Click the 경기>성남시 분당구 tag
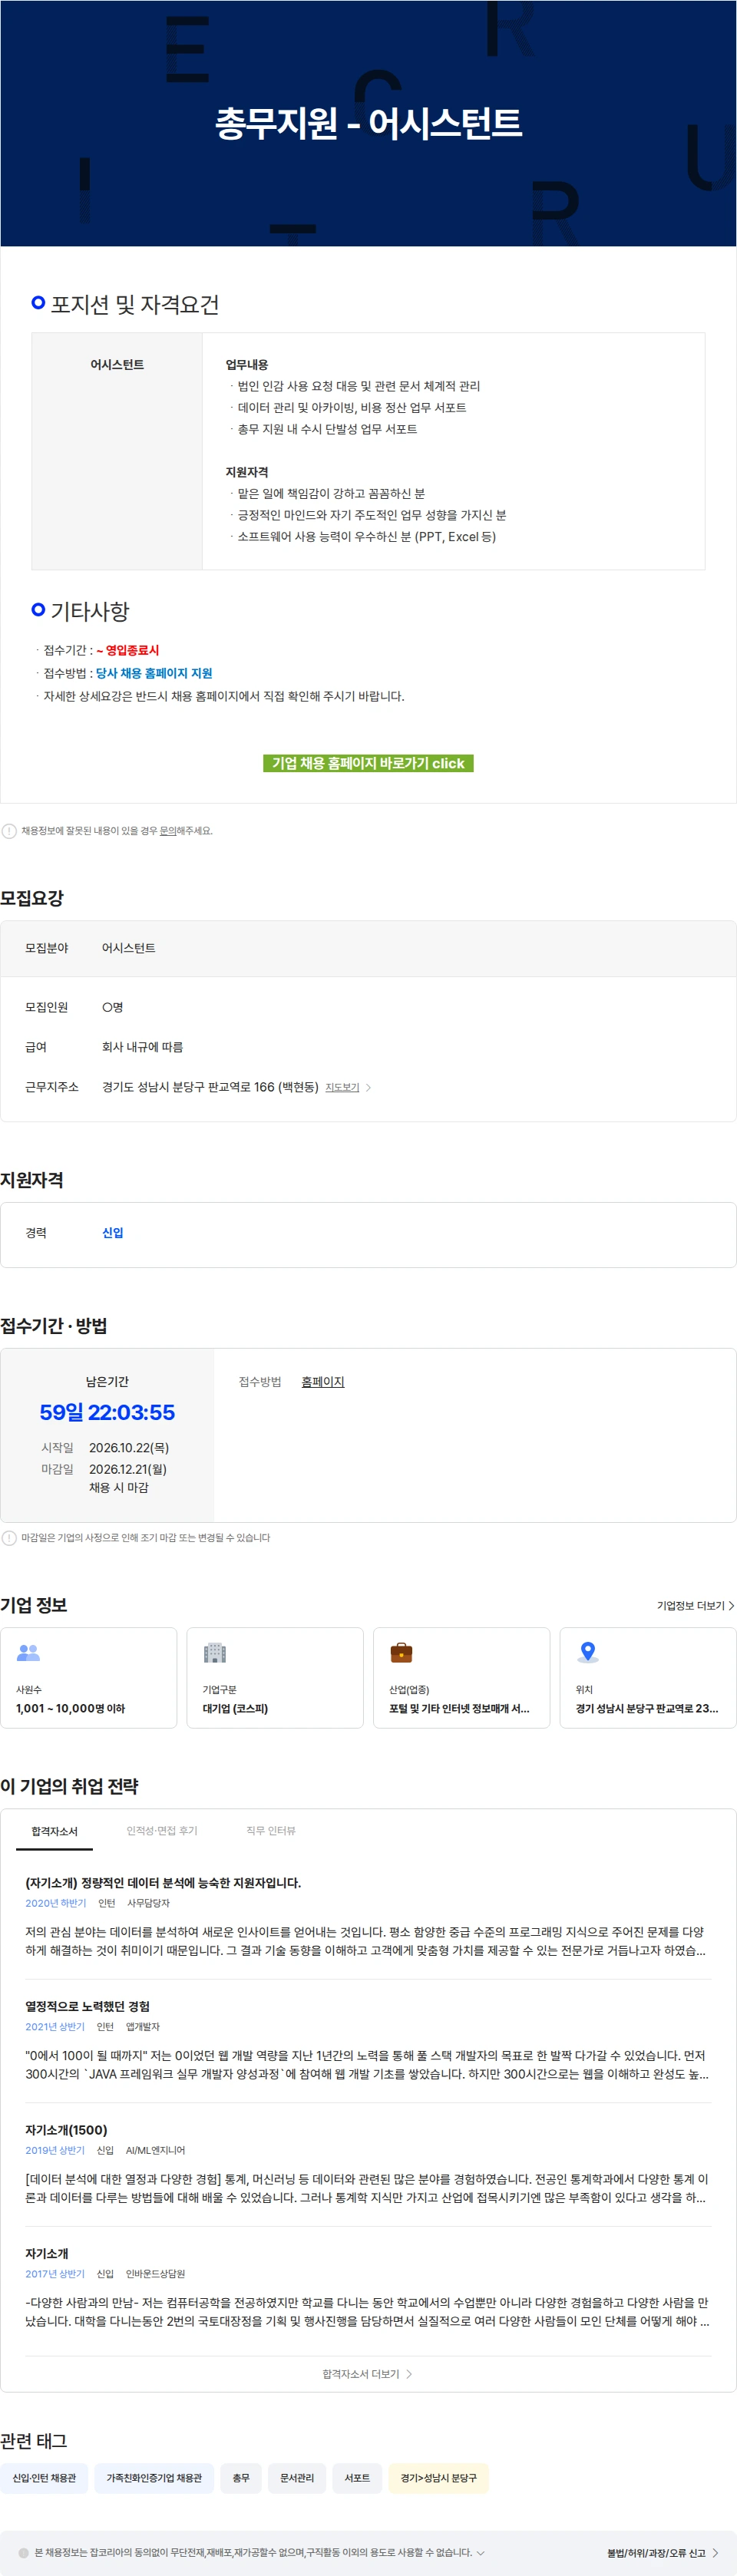The width and height of the screenshot is (737, 2576). [x=438, y=2477]
